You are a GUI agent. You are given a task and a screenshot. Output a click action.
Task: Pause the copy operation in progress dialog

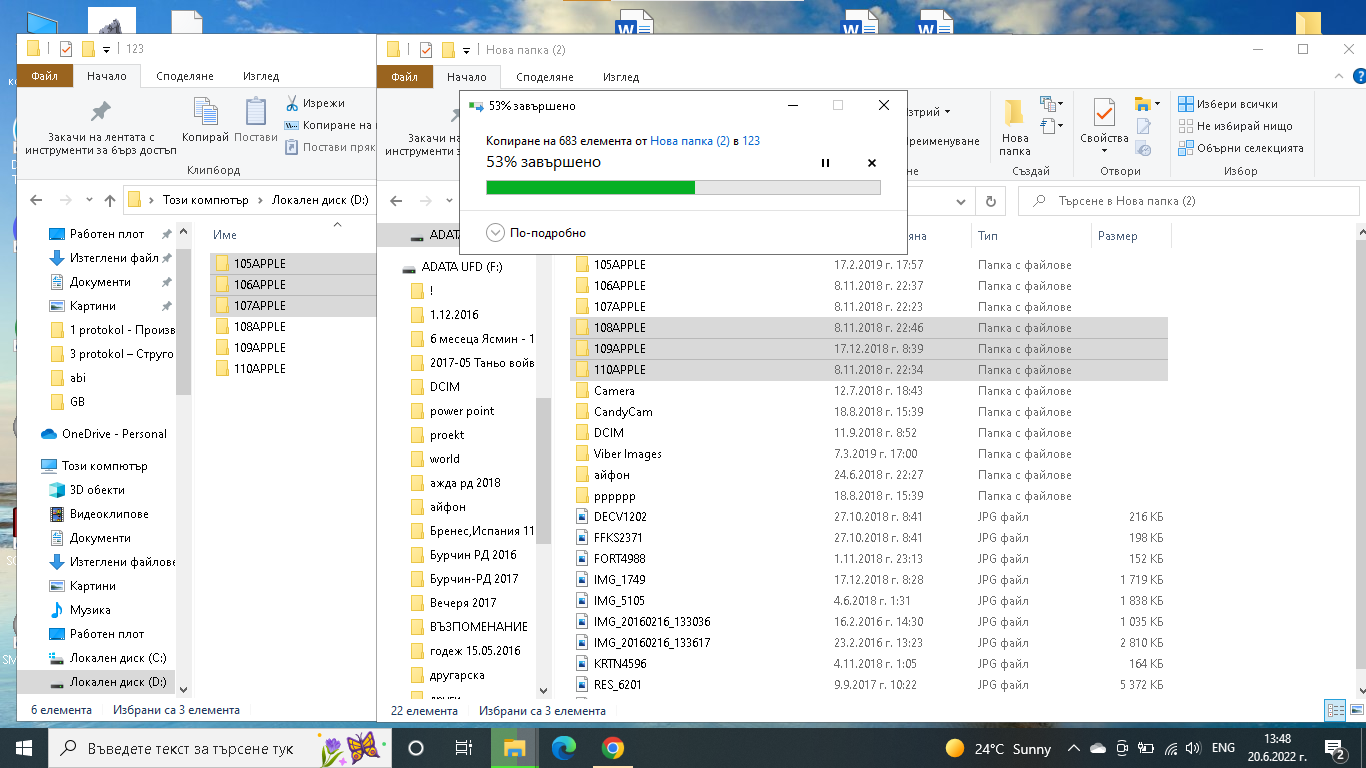coord(825,163)
